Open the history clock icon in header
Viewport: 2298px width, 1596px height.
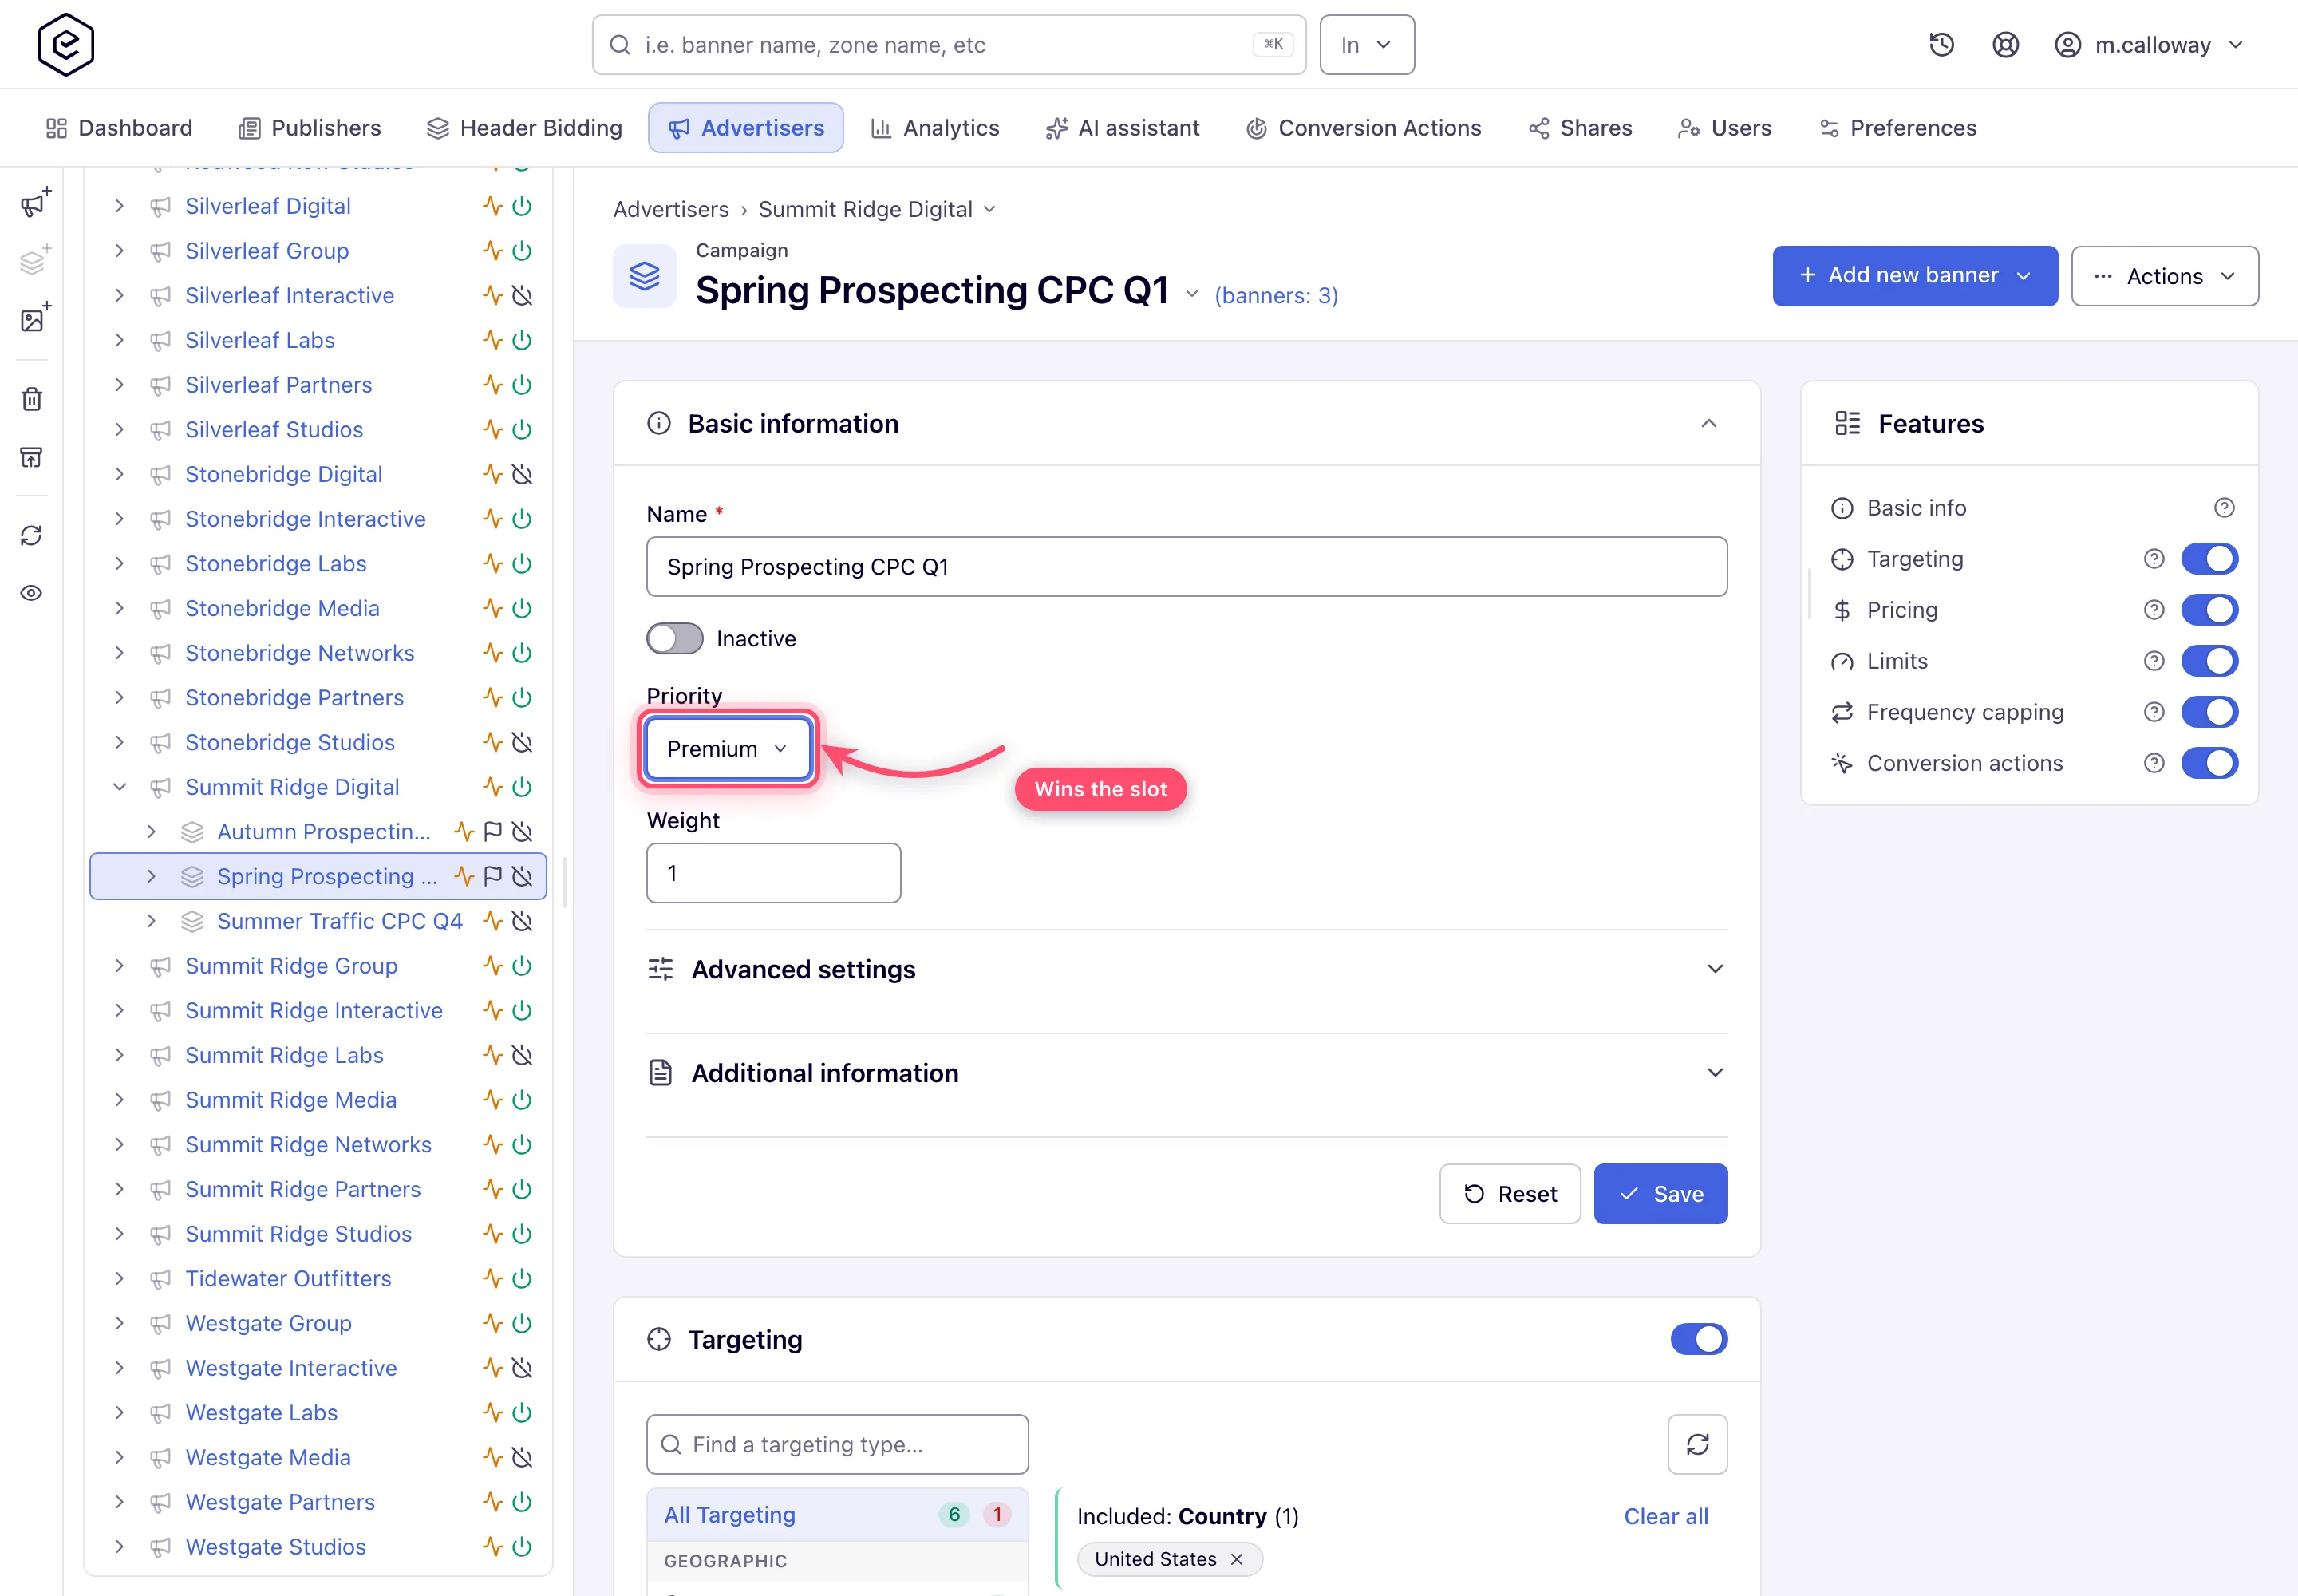click(x=1941, y=45)
